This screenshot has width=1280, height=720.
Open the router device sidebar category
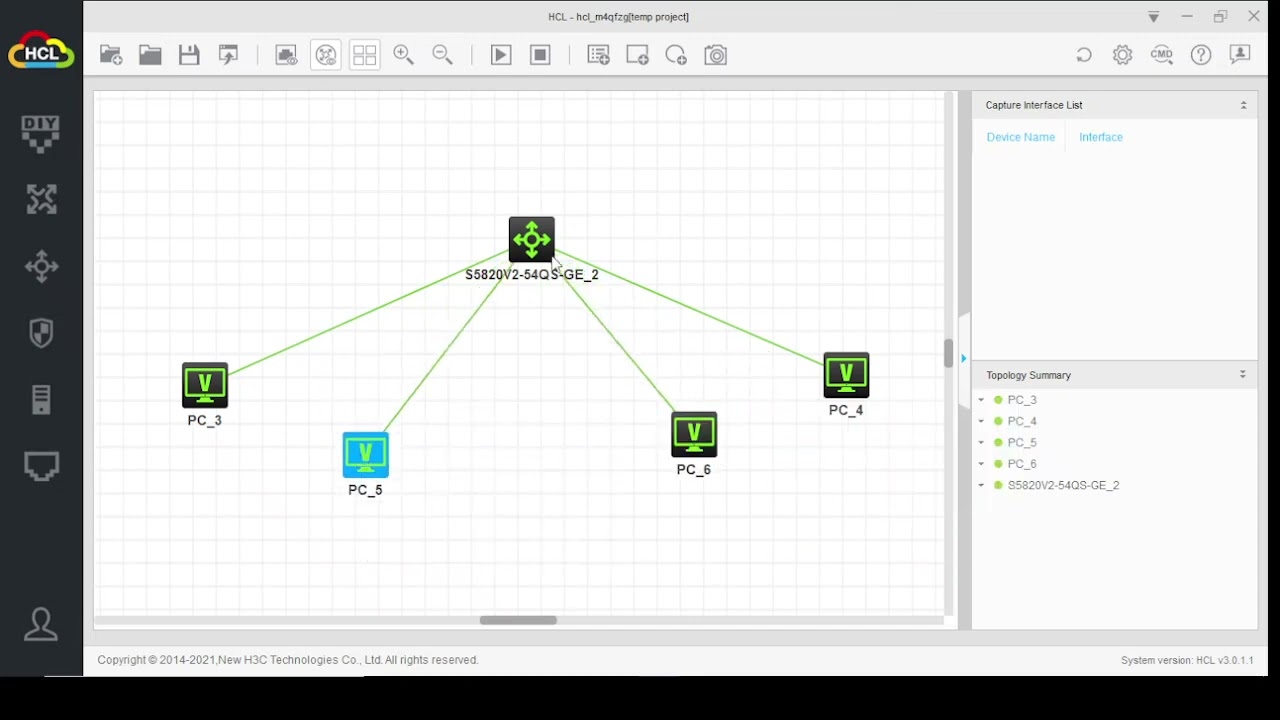point(41,199)
